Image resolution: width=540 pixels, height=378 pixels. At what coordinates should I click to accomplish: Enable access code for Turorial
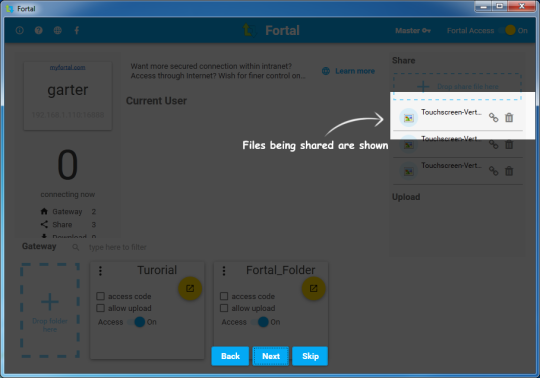(x=101, y=296)
